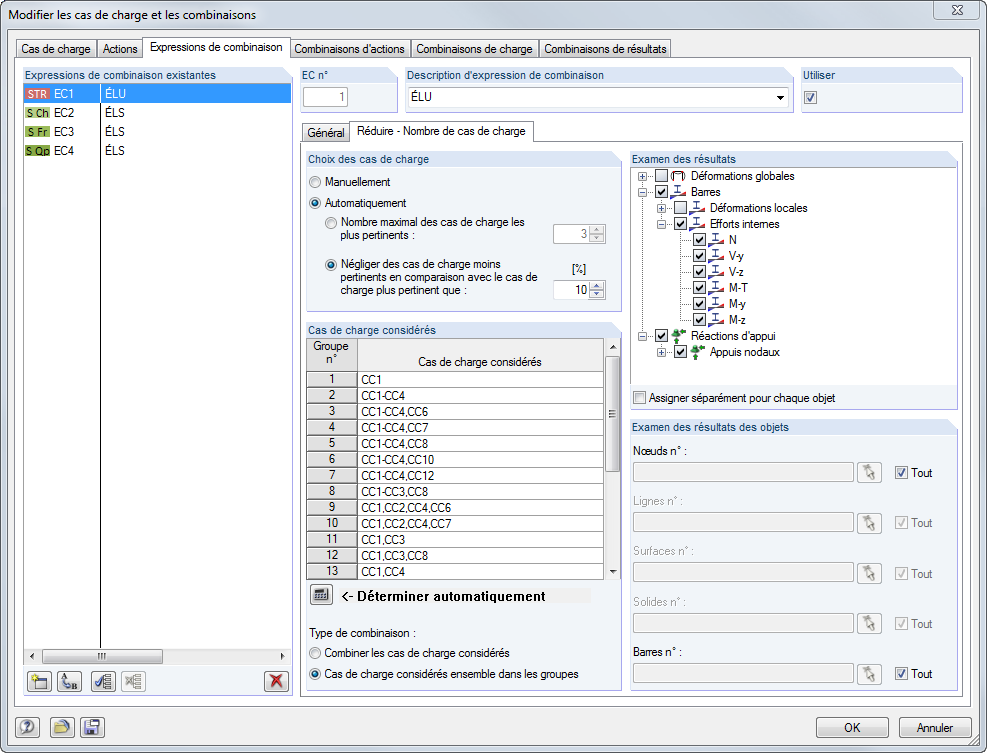
Task: Click the Barres beam icon in tree
Action: (678, 191)
